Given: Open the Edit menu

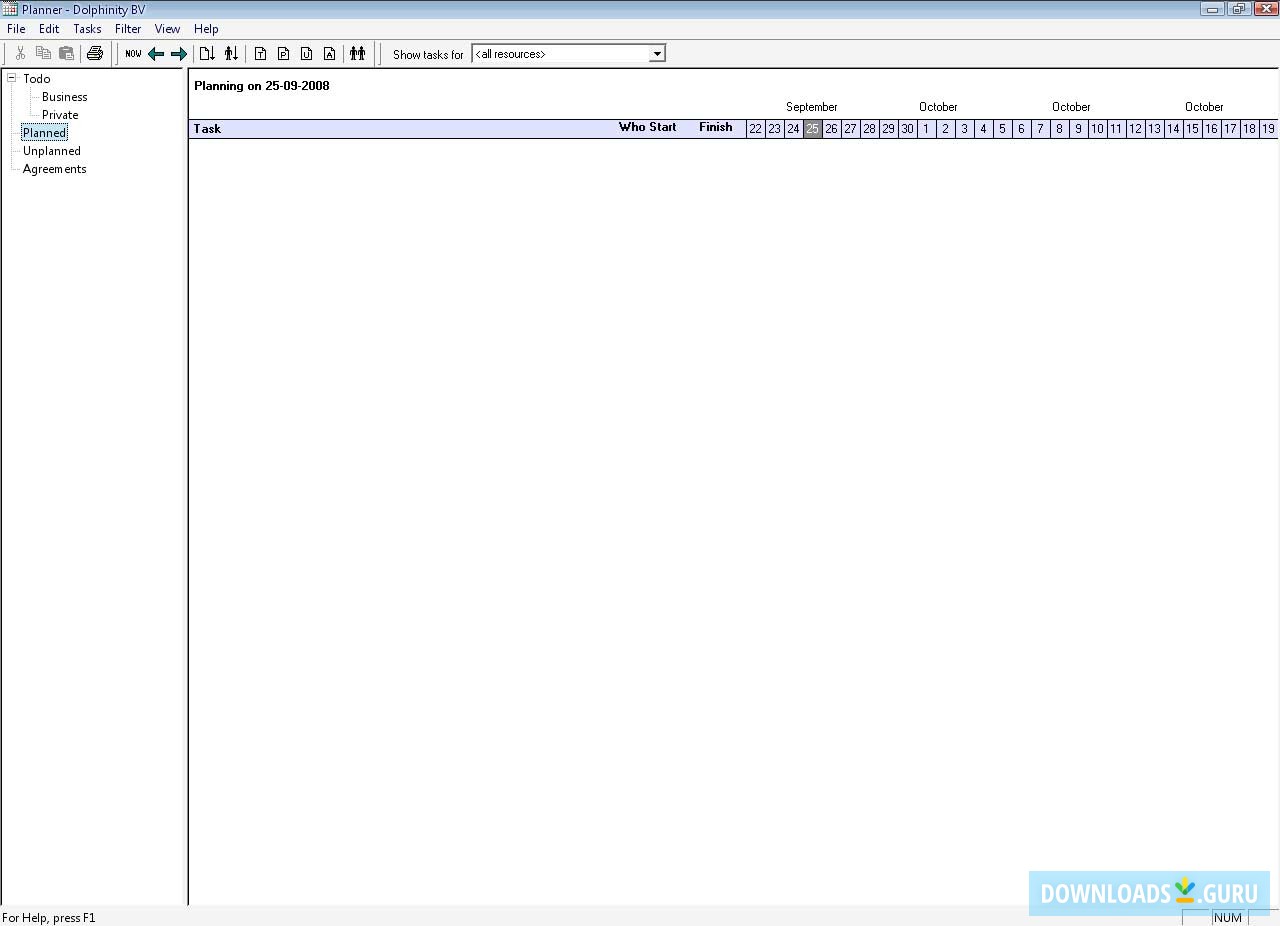Looking at the screenshot, I should pos(49,29).
